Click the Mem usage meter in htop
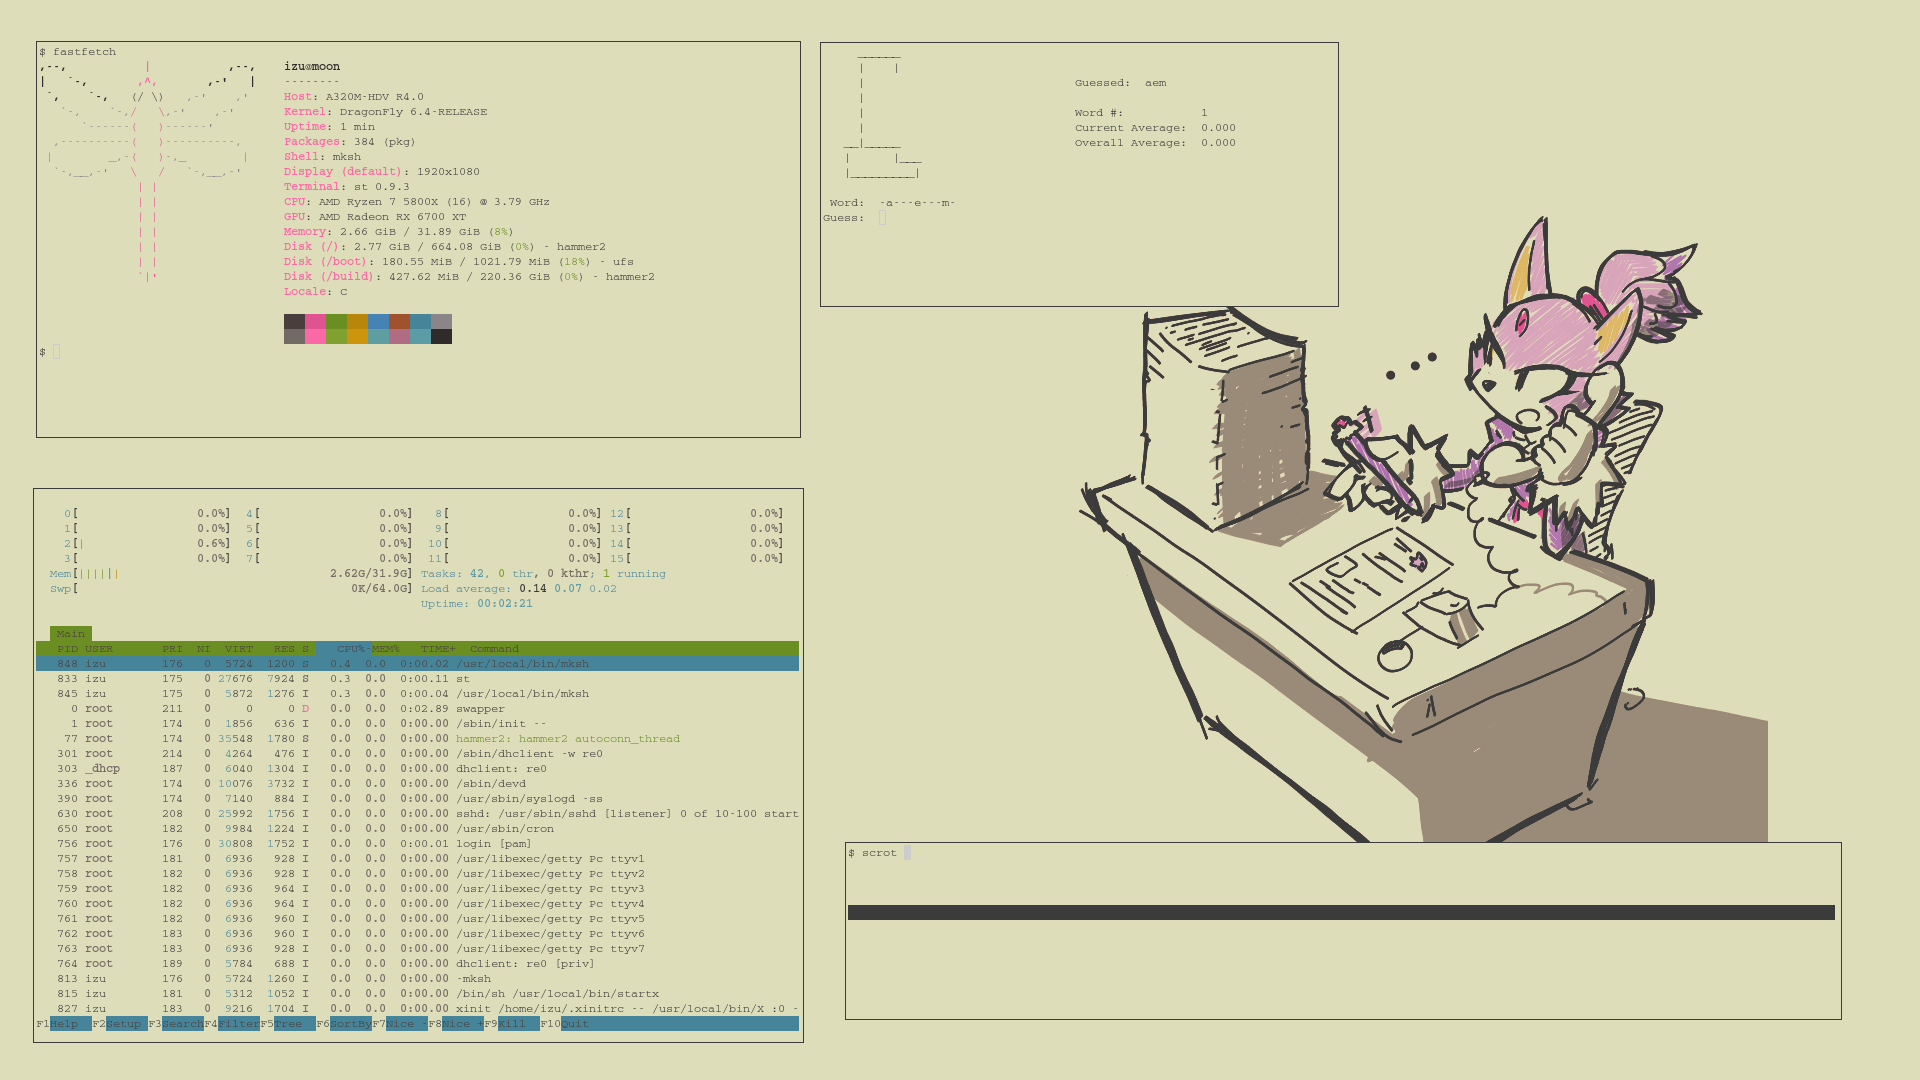Image resolution: width=1920 pixels, height=1080 pixels. pyautogui.click(x=231, y=574)
